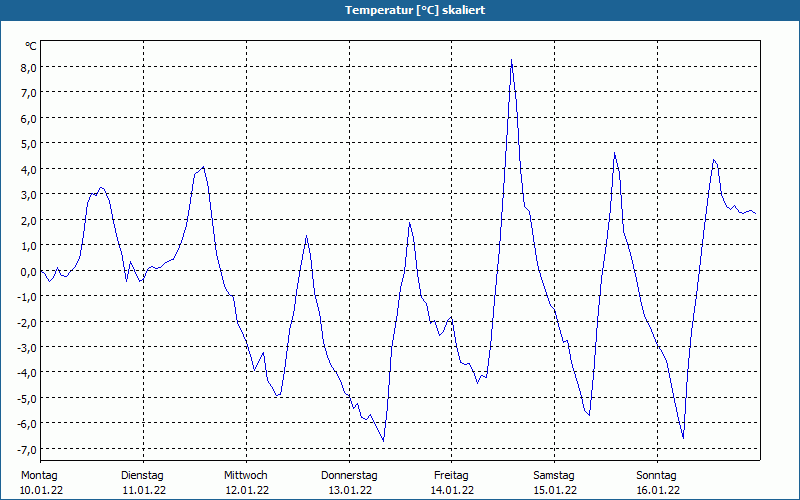Viewport: 800px width, 500px height.
Task: Click the date 12.01.22
Action: pyautogui.click(x=247, y=490)
